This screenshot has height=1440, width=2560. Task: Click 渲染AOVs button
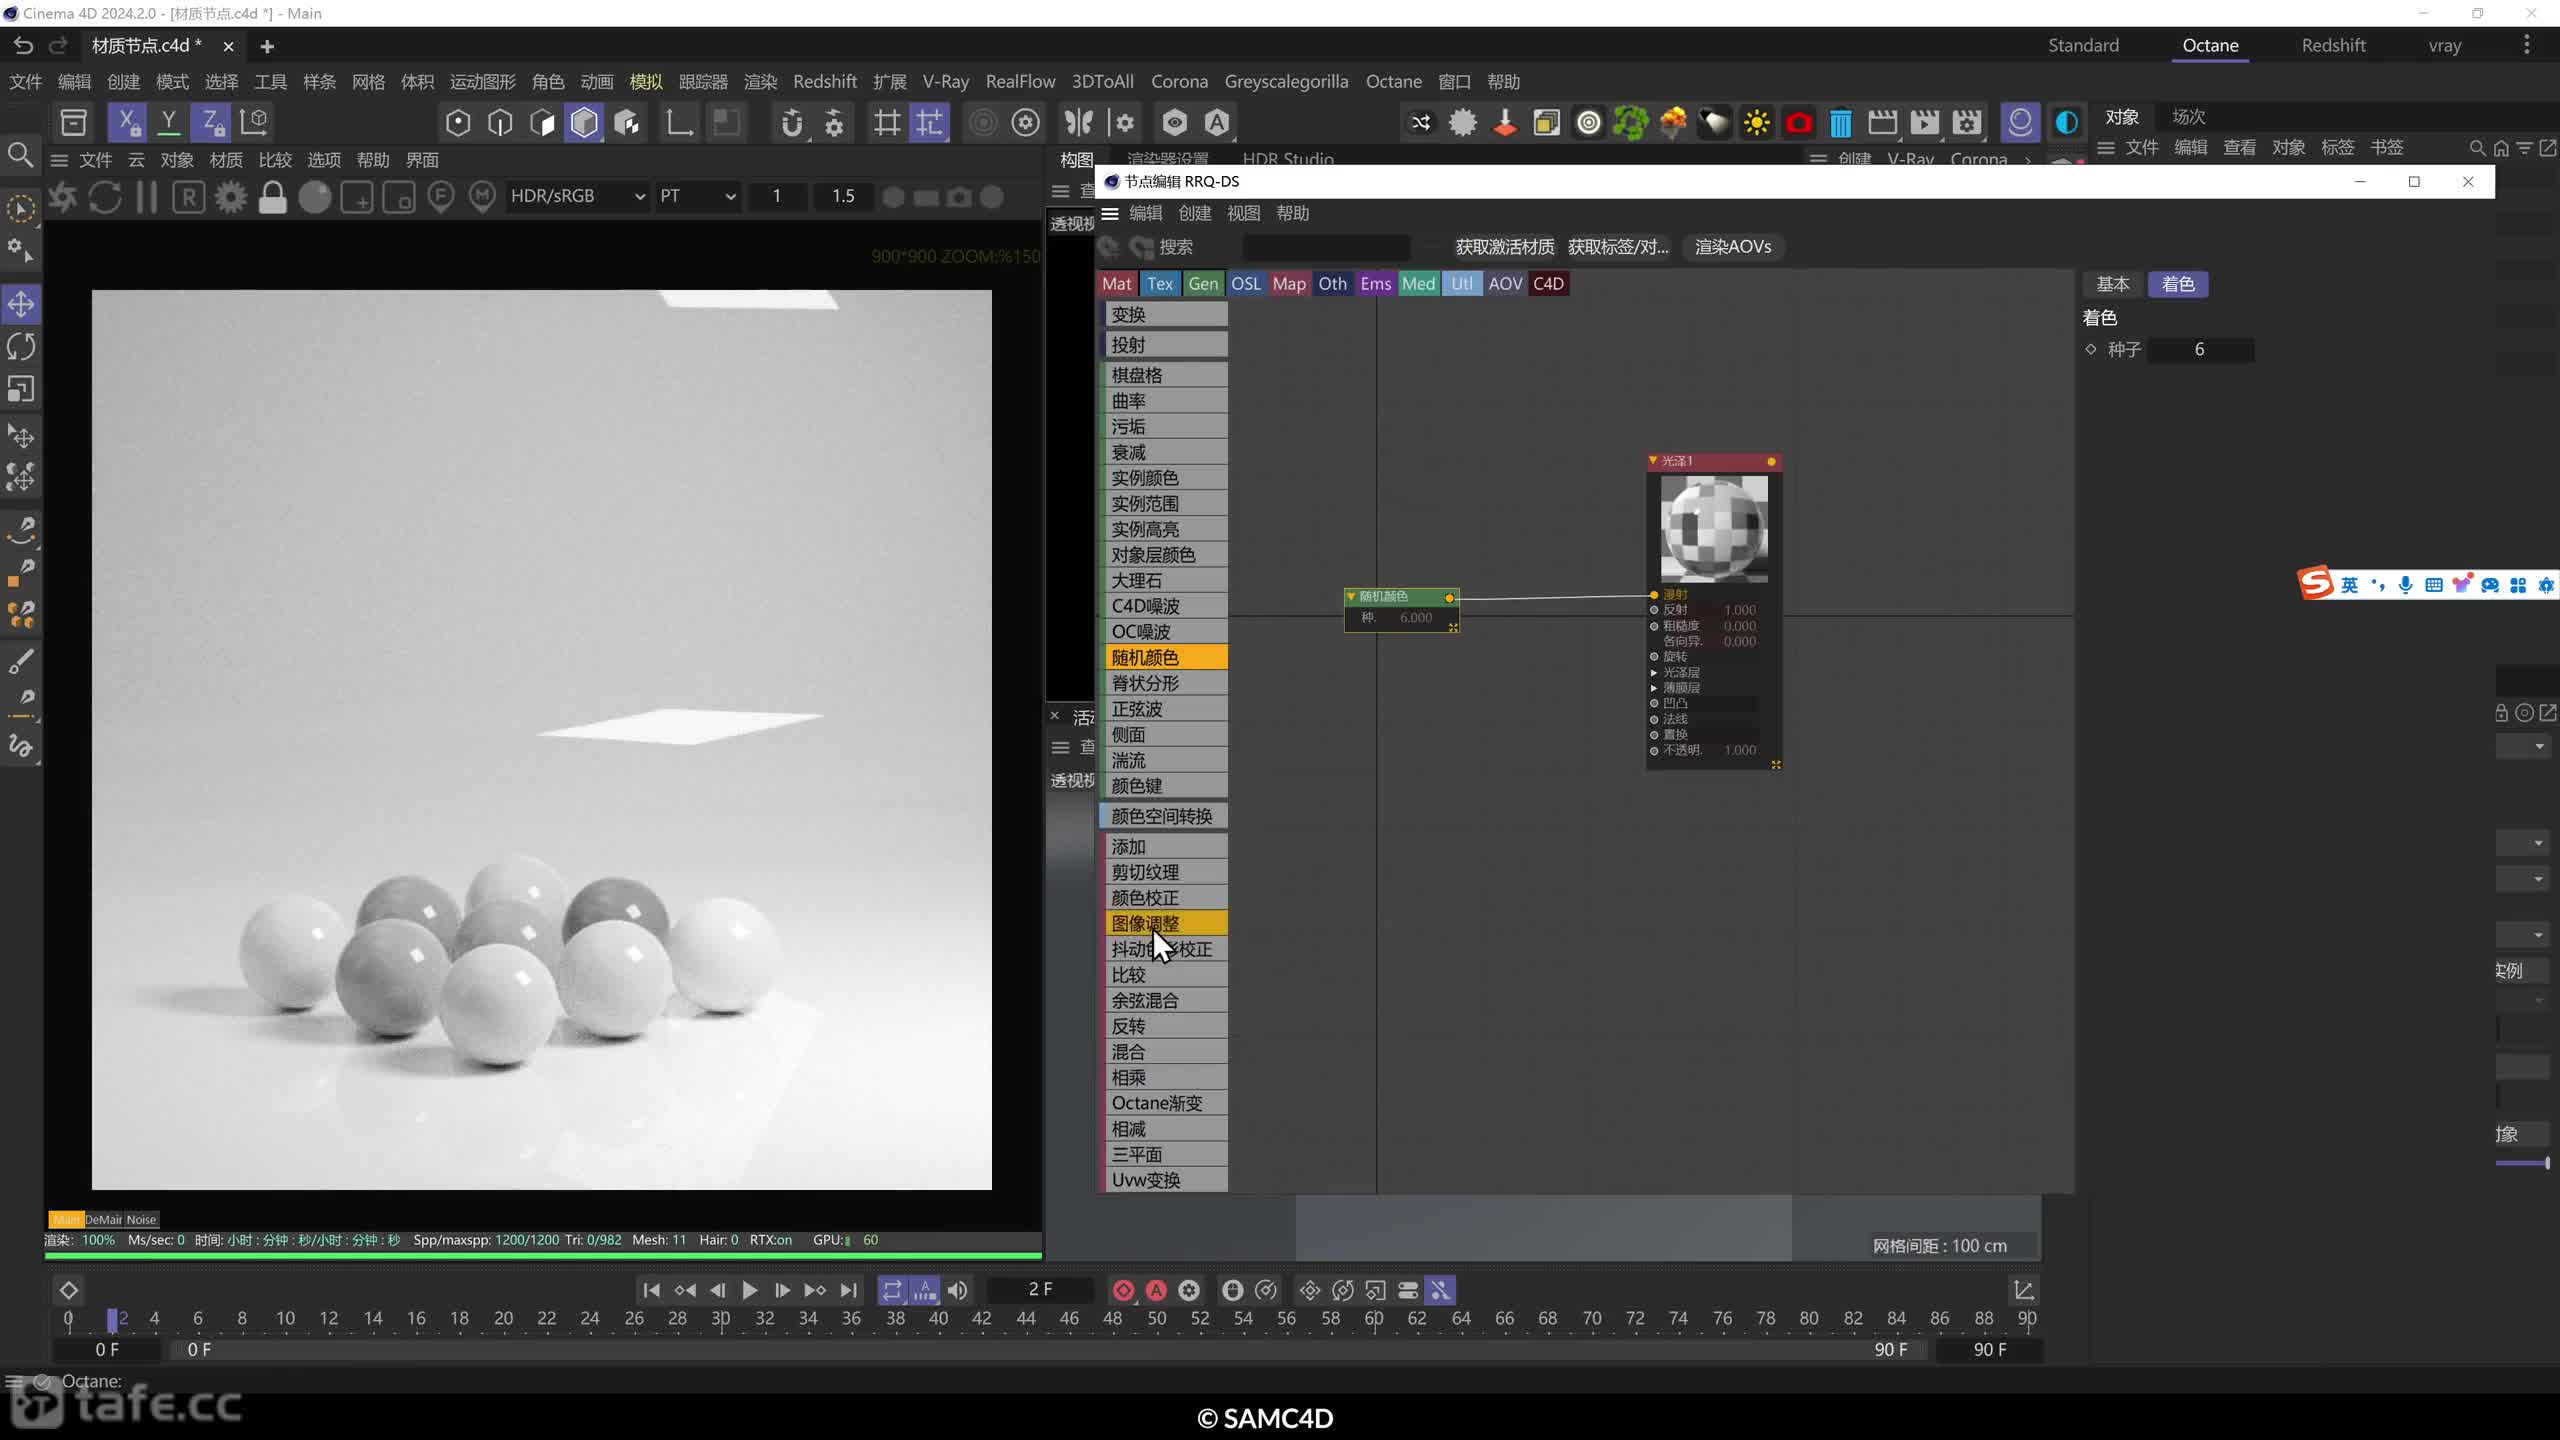1733,247
